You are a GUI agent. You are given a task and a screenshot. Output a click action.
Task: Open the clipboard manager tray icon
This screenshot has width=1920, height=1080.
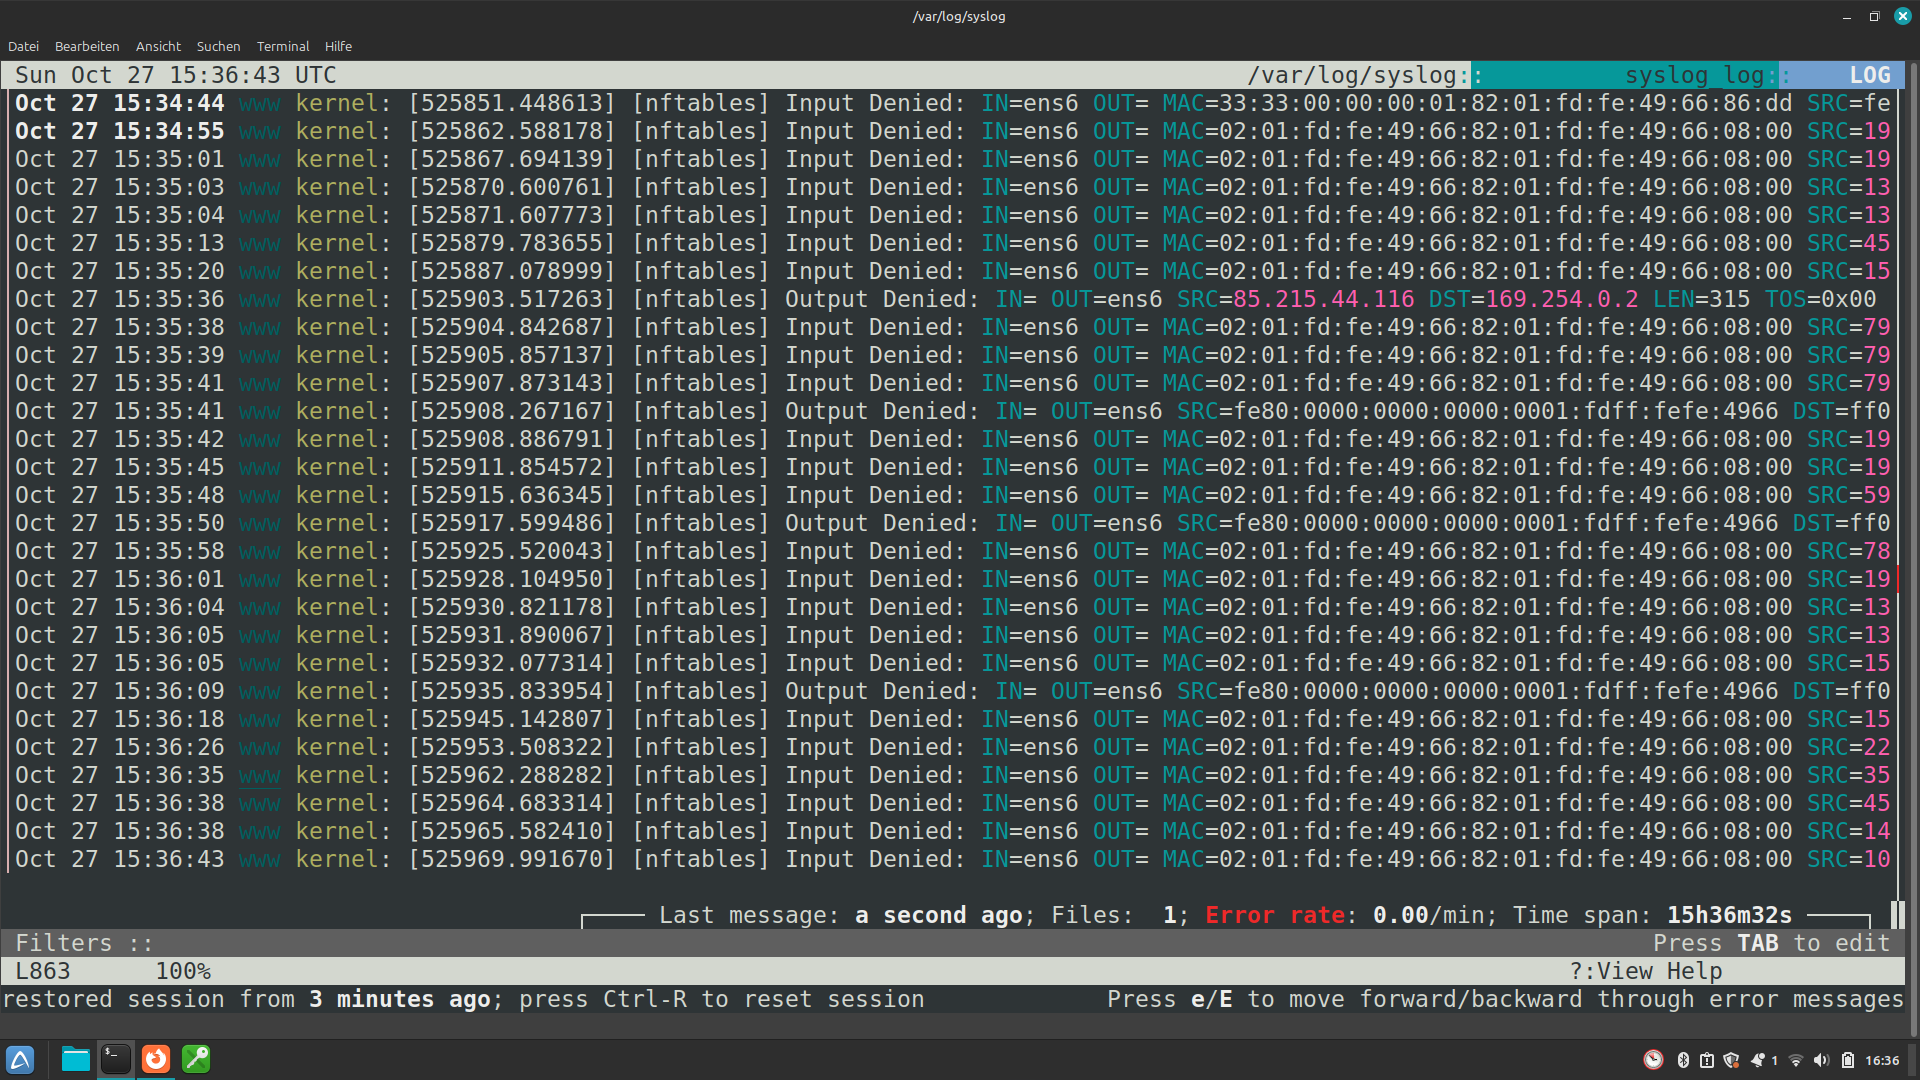click(1707, 1060)
